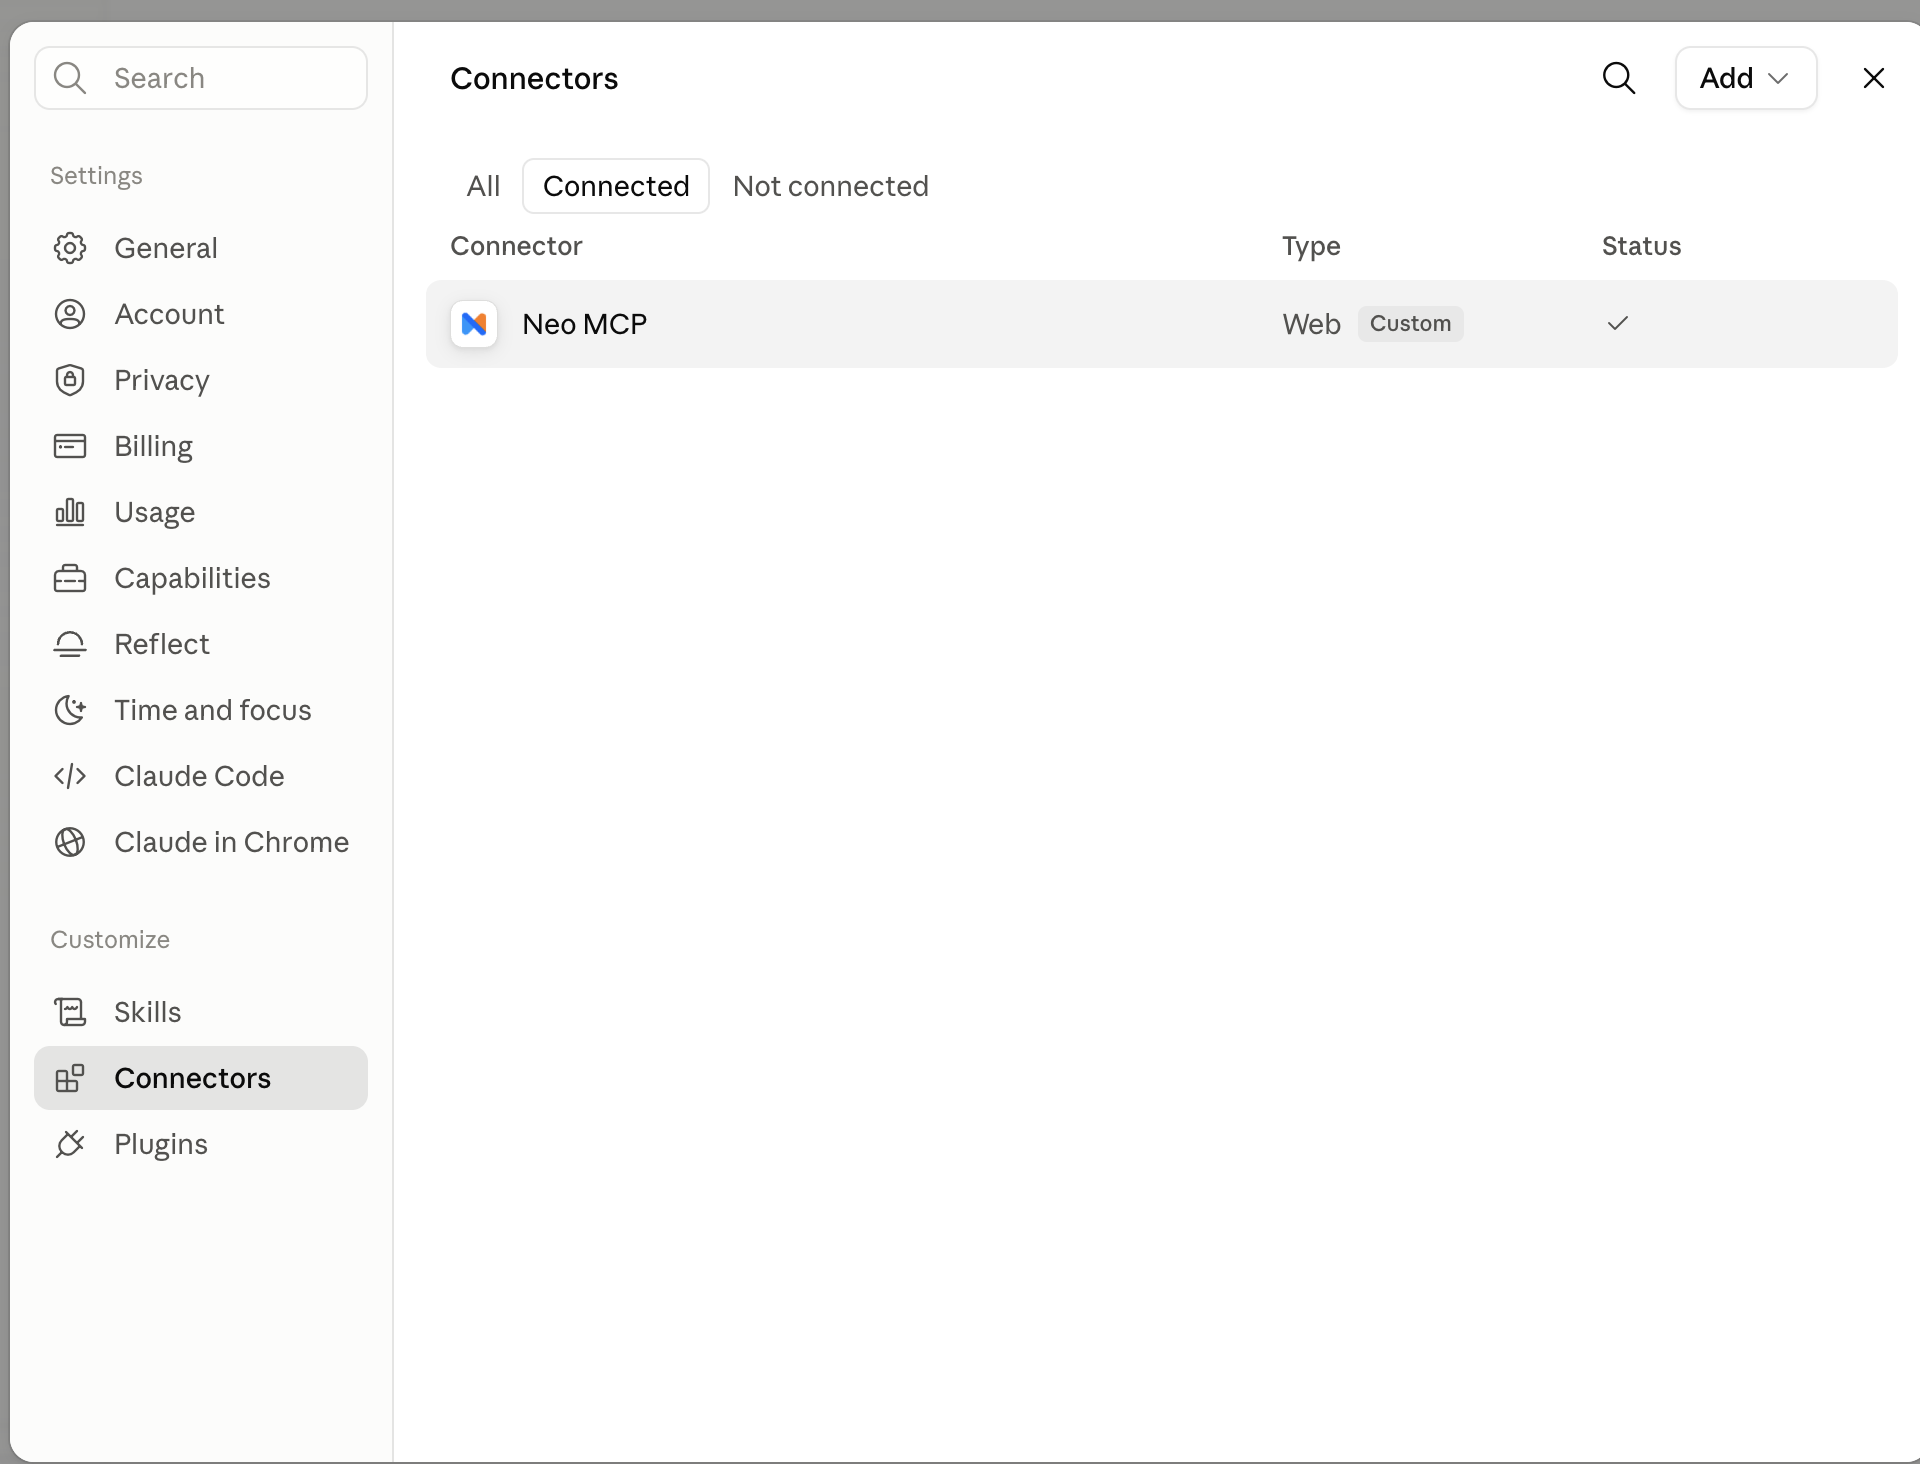Viewport: 1920px width, 1464px height.
Task: Click the Time and focus moon icon
Action: 70,710
